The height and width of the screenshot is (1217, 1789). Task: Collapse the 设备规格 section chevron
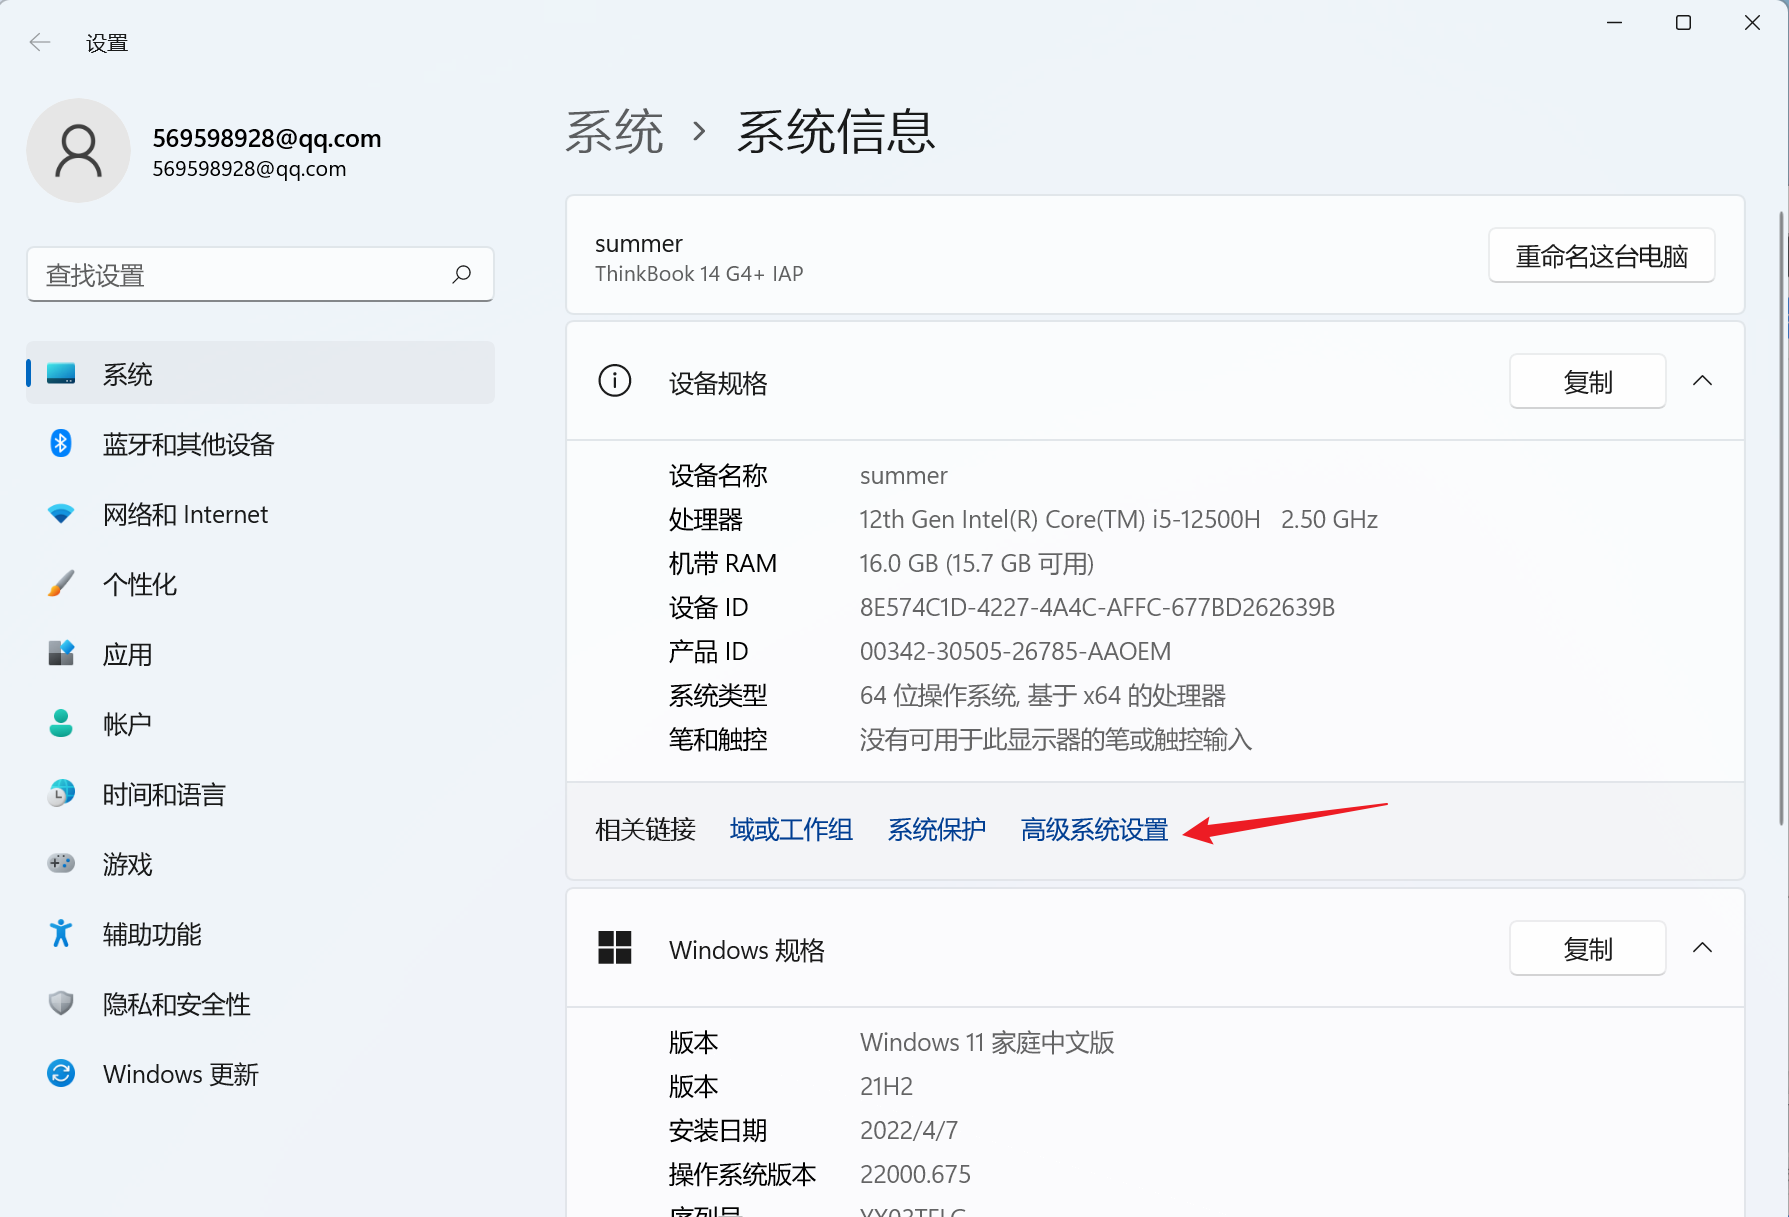pos(1703,381)
